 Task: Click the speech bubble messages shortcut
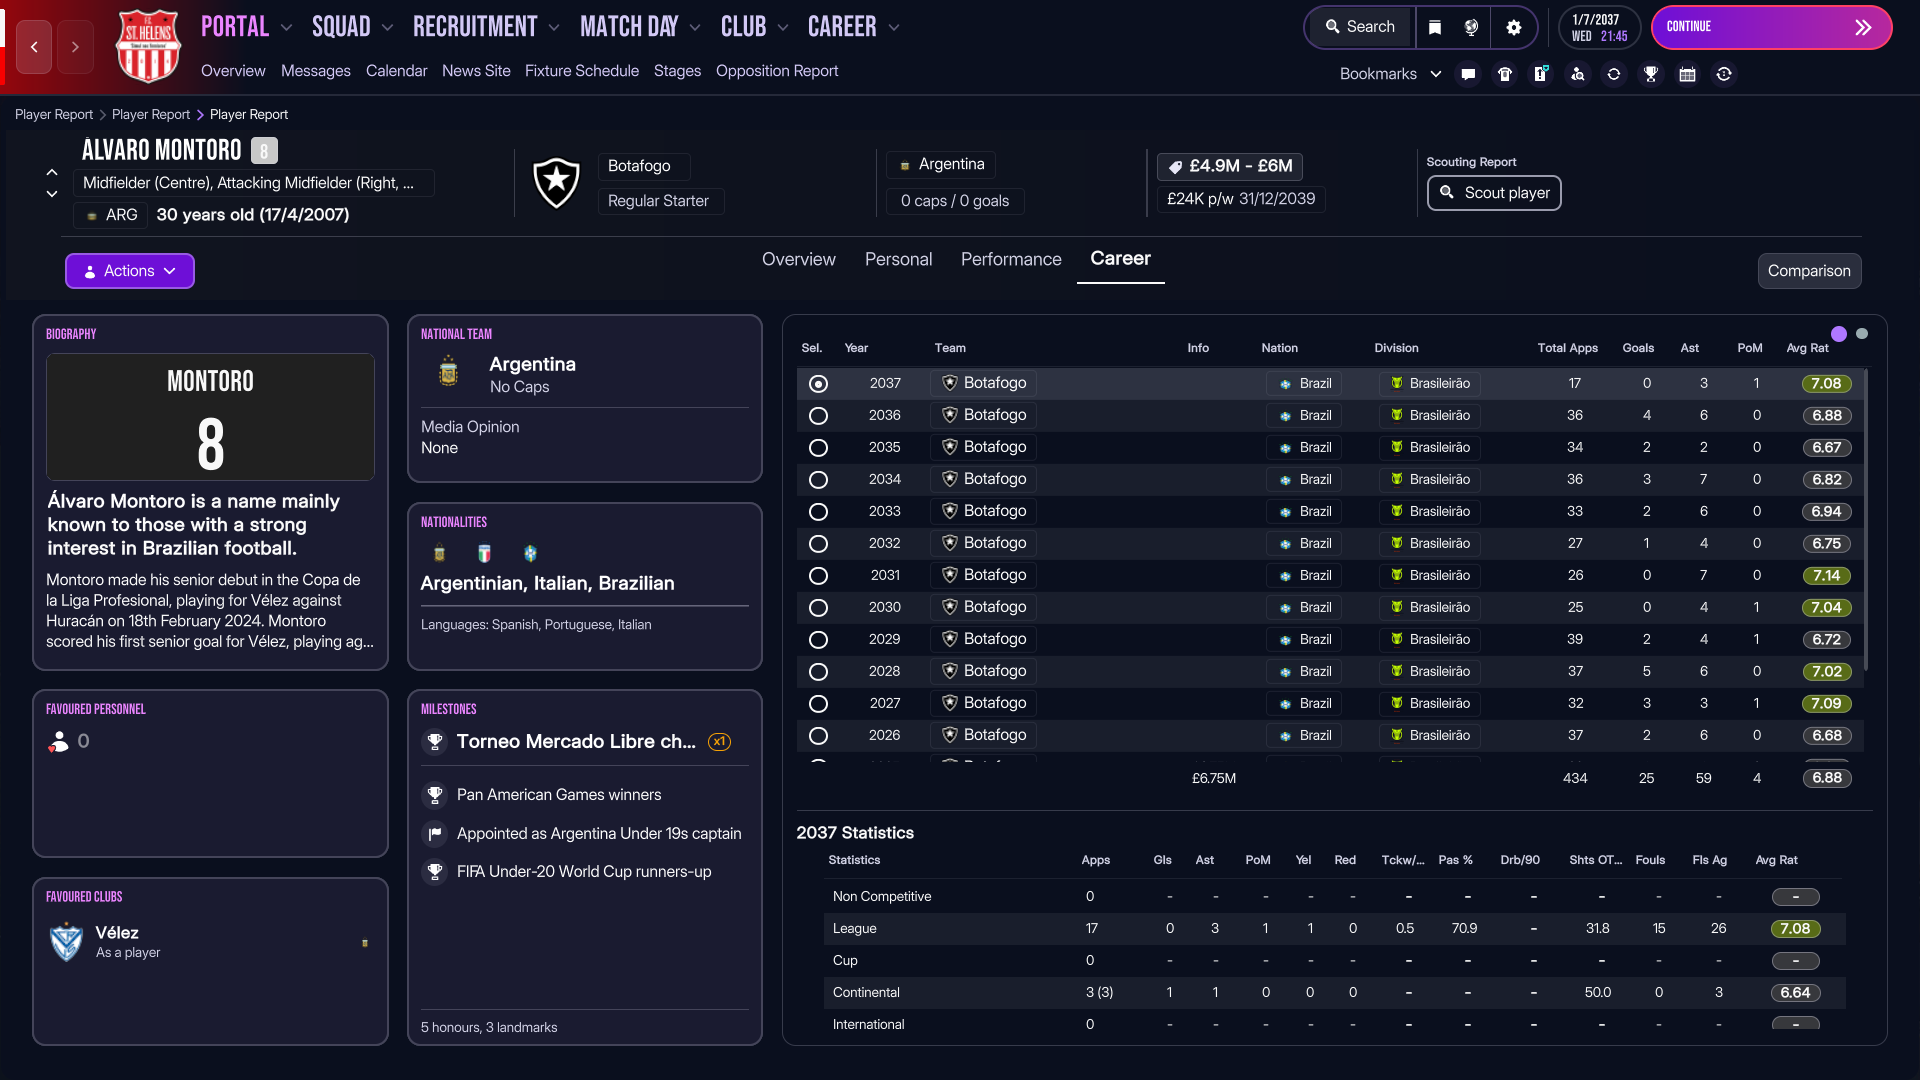point(1468,74)
